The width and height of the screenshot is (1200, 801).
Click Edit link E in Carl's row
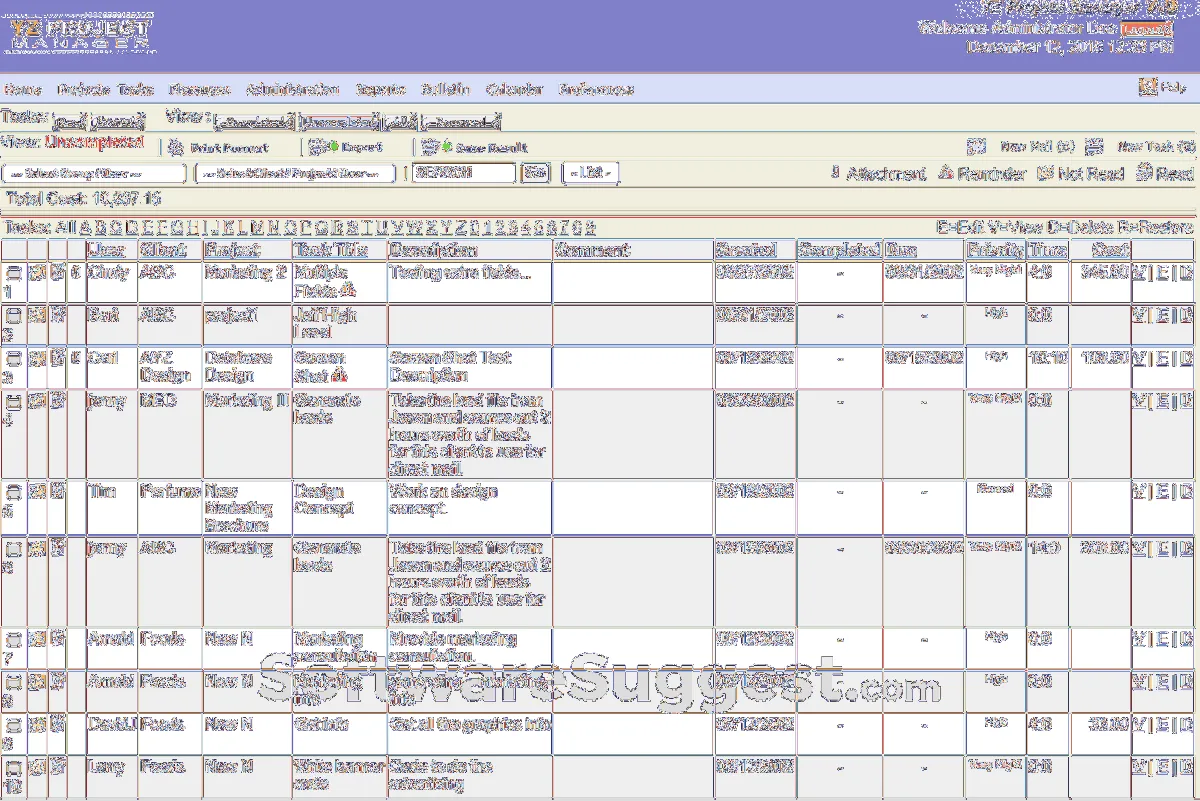coord(1162,357)
